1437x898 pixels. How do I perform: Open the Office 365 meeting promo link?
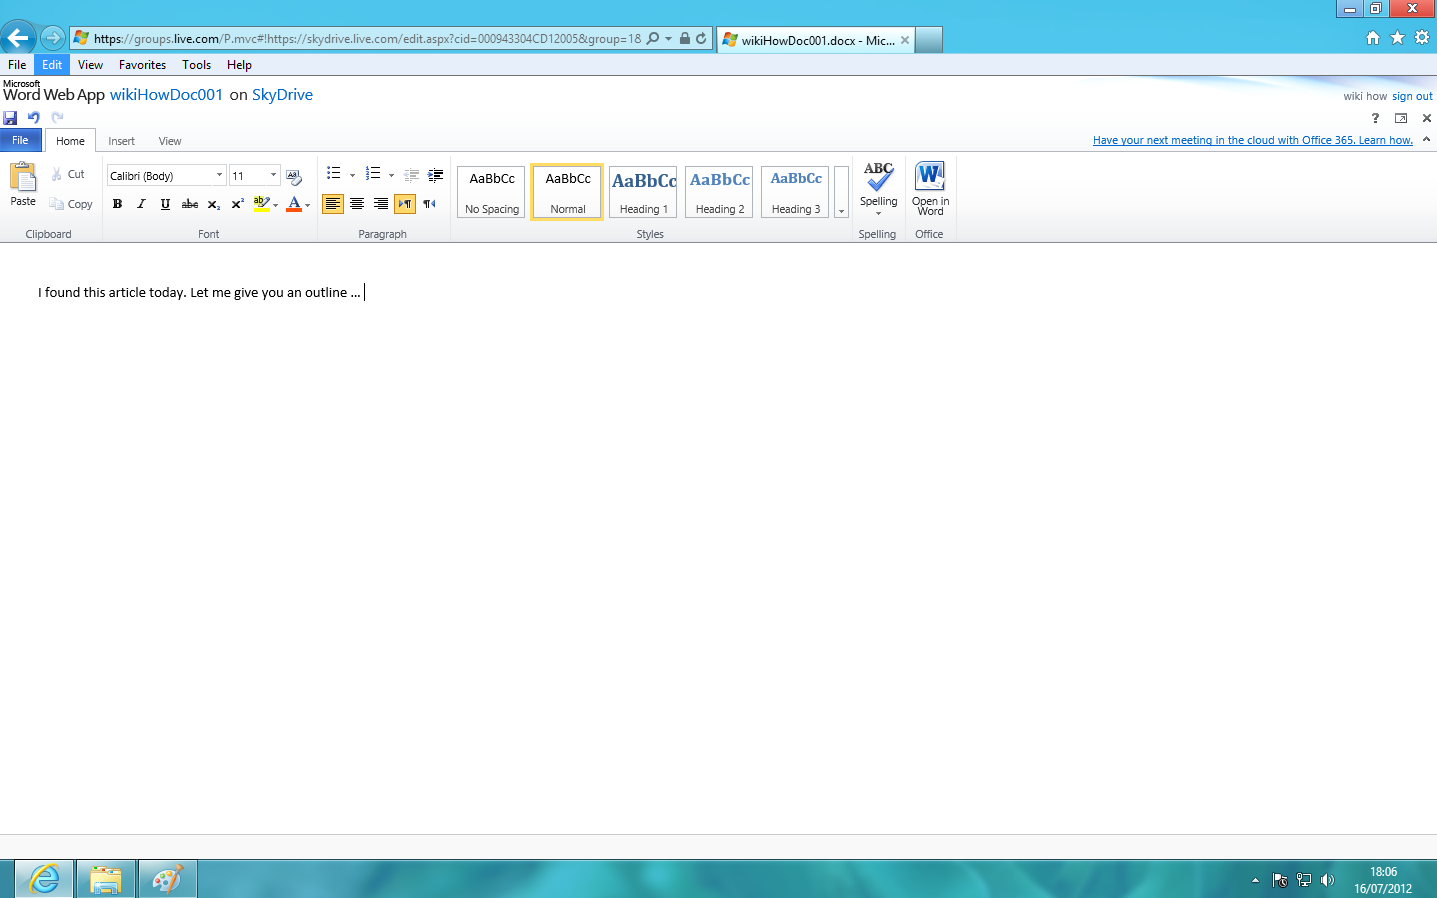(1253, 140)
